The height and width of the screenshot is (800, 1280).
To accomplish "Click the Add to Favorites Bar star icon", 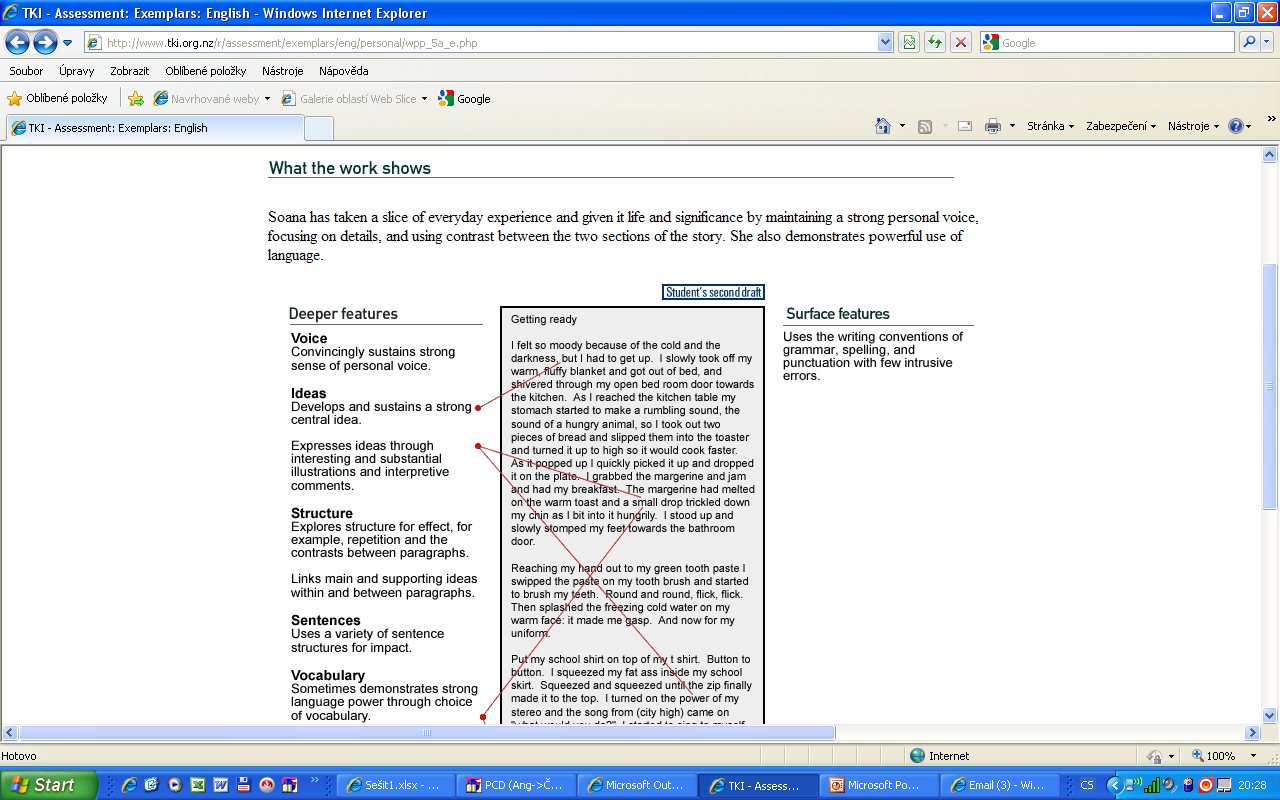I will [136, 99].
